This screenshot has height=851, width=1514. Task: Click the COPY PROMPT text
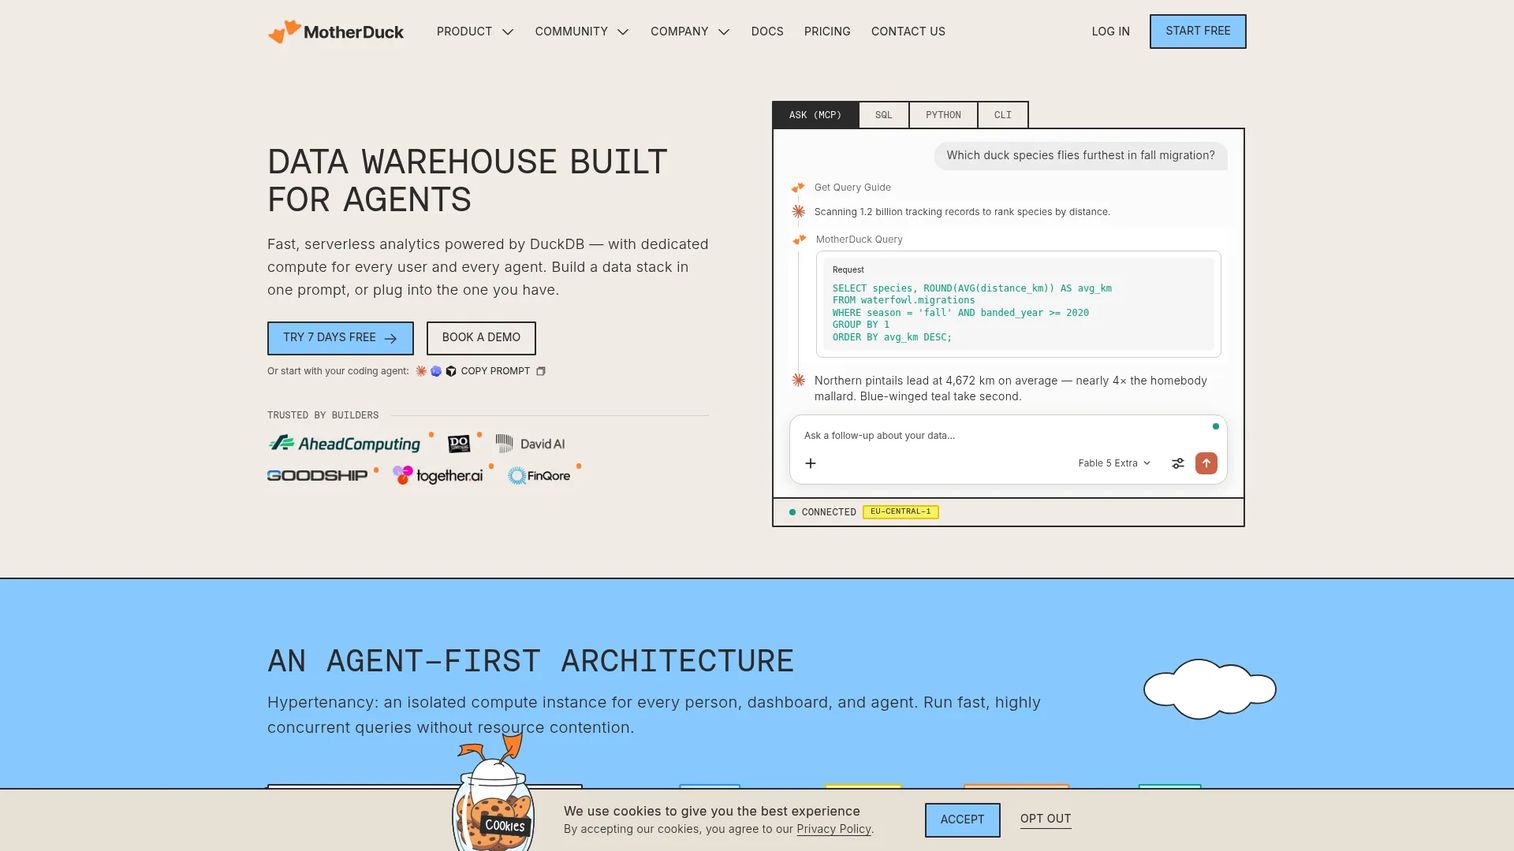point(495,371)
